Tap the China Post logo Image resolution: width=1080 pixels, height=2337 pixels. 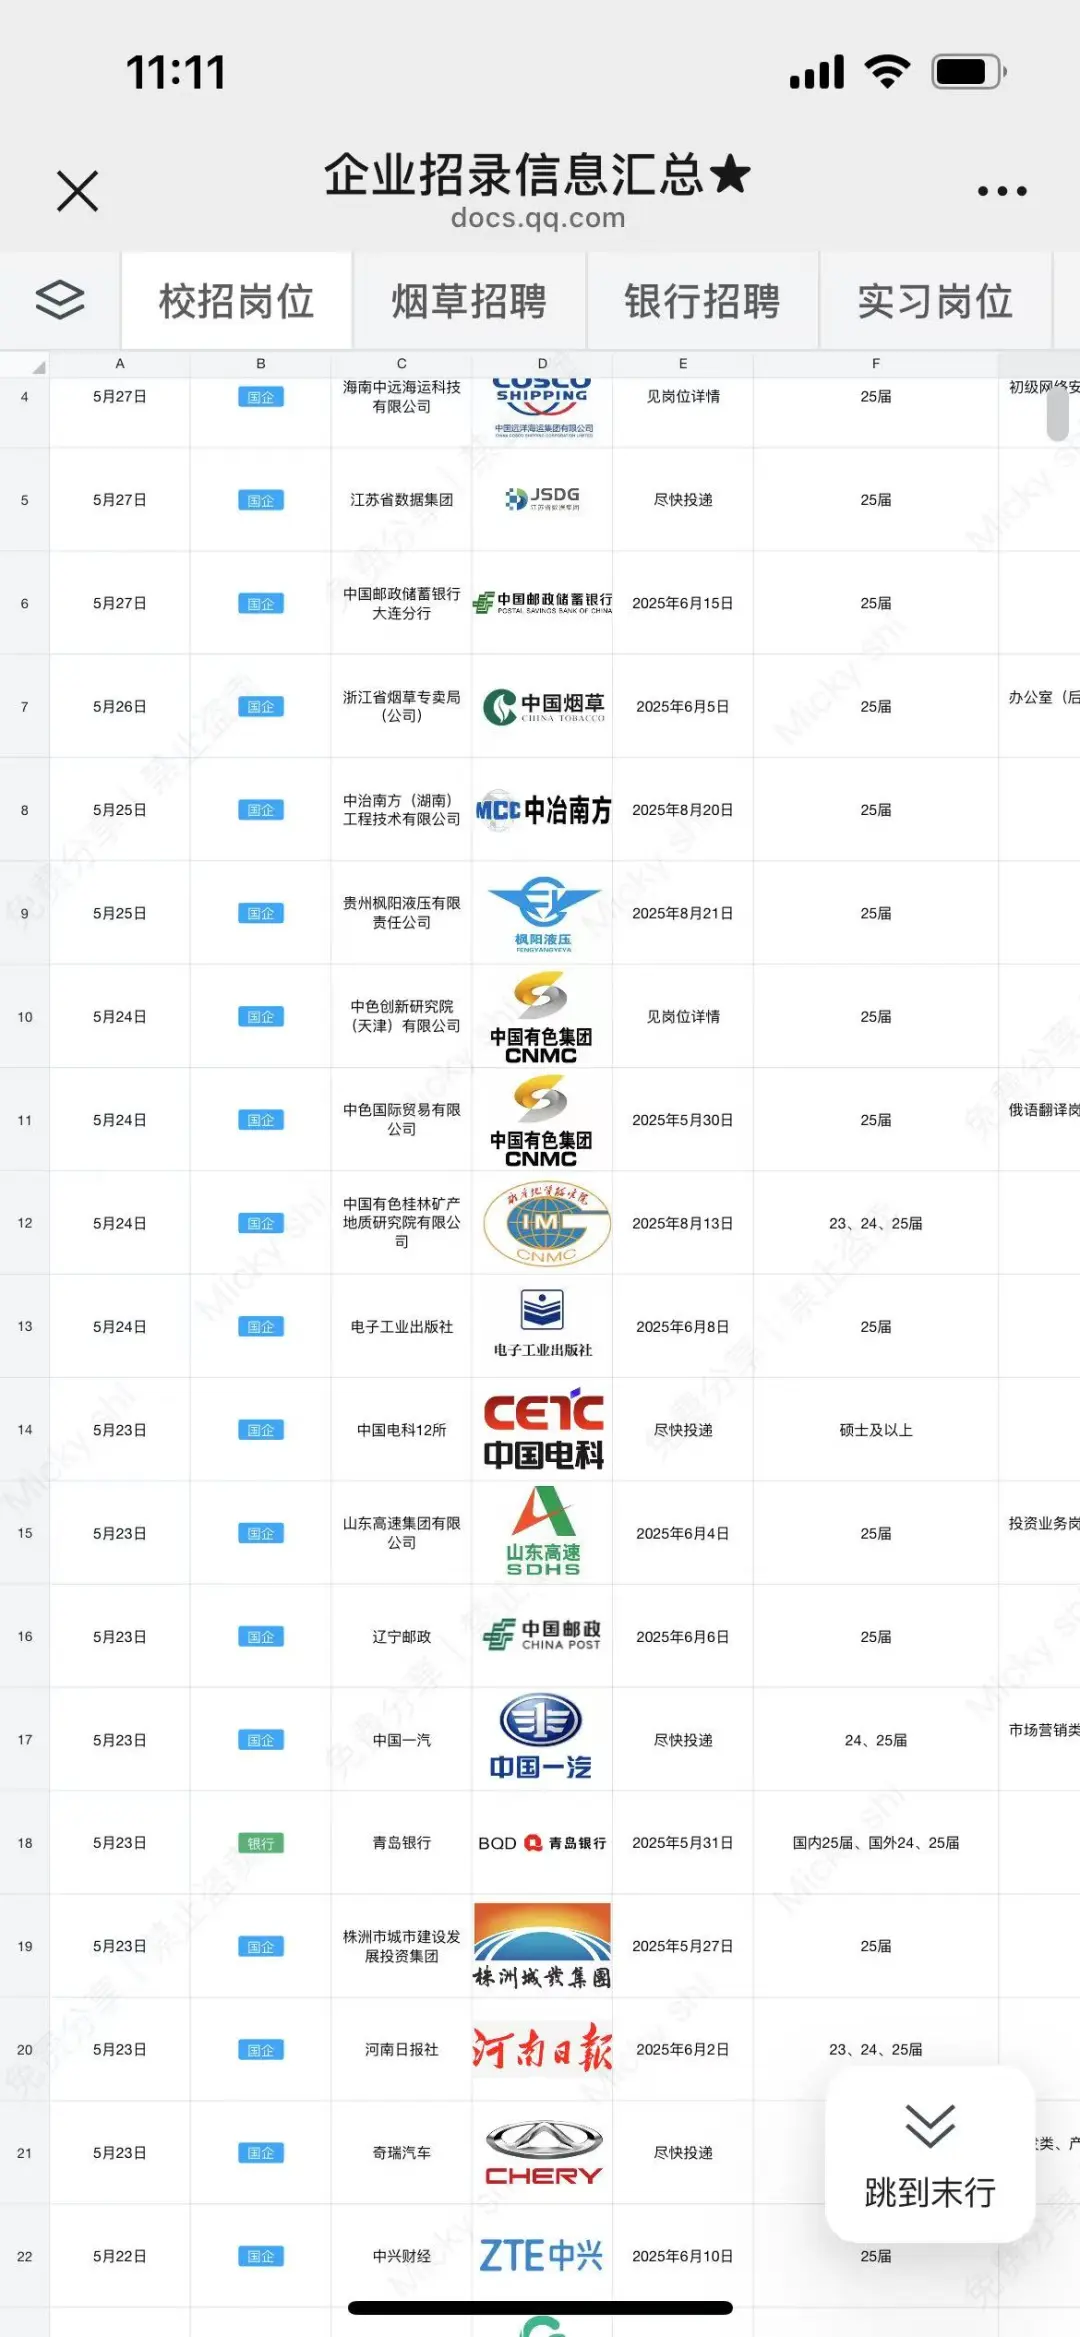click(542, 1636)
